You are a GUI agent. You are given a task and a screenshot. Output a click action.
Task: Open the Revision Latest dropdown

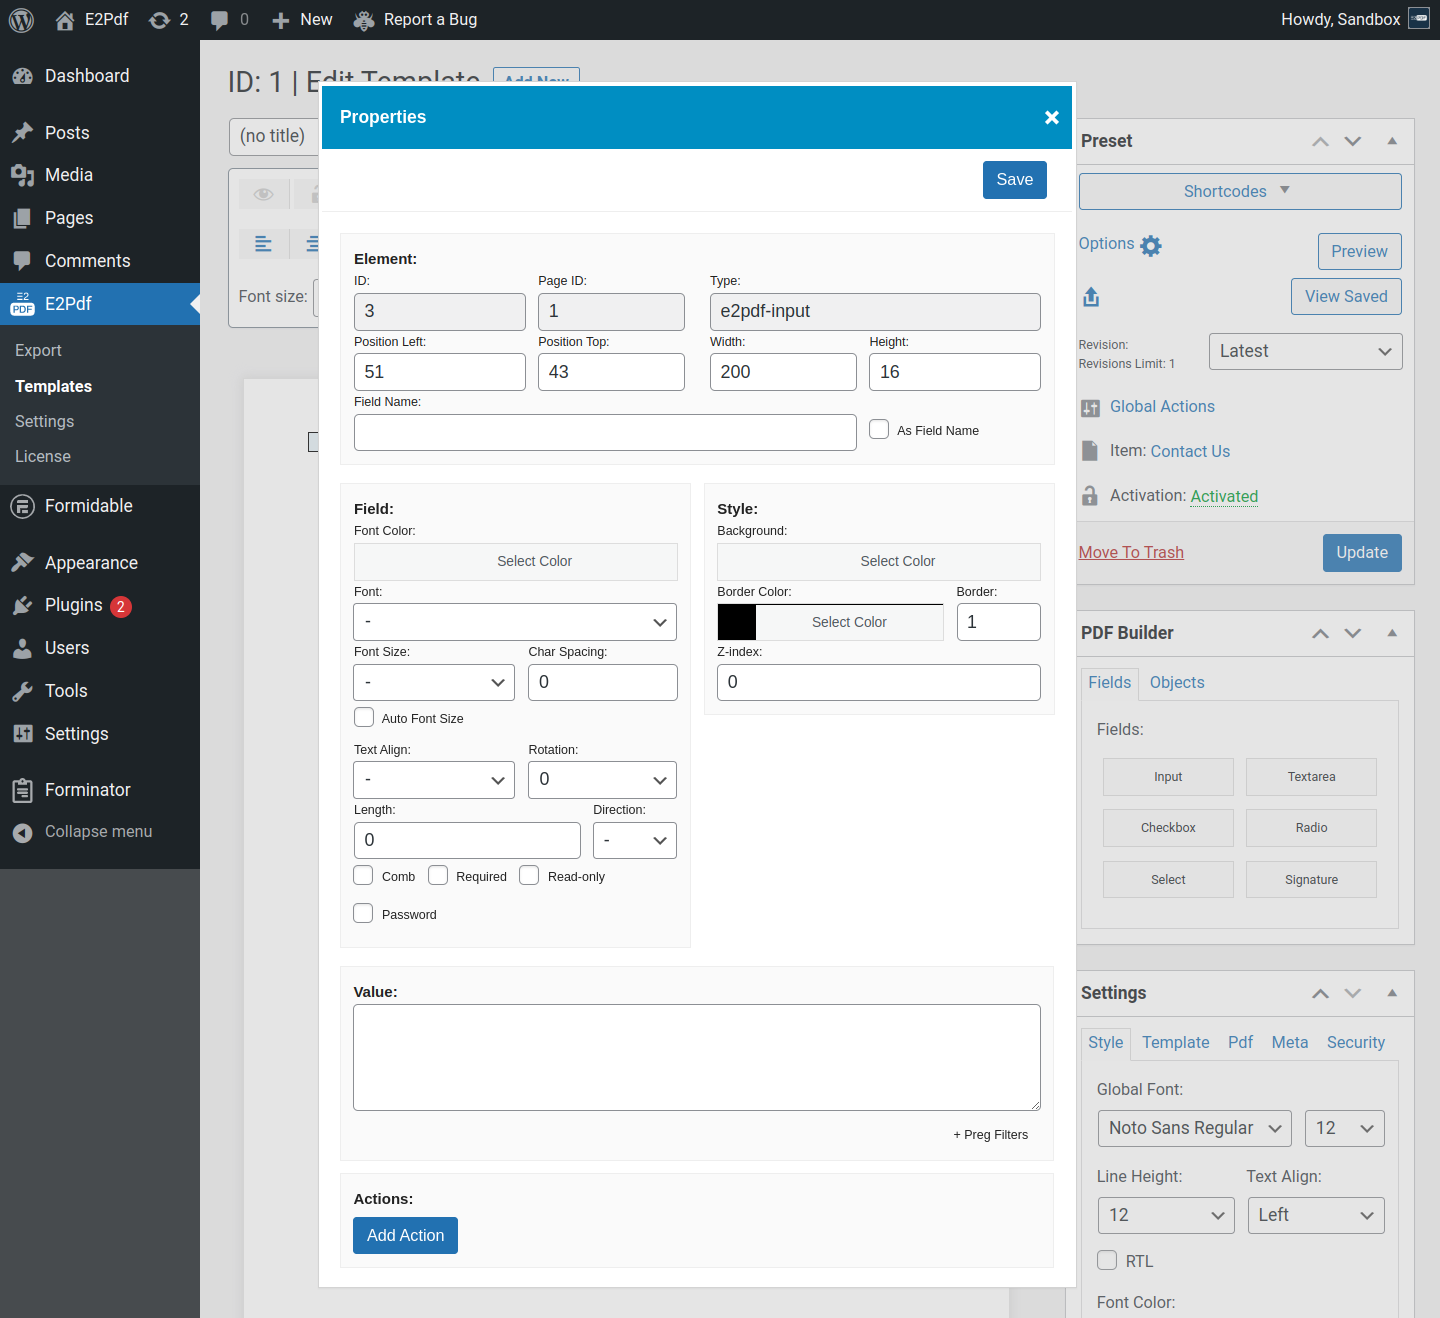[1305, 352]
